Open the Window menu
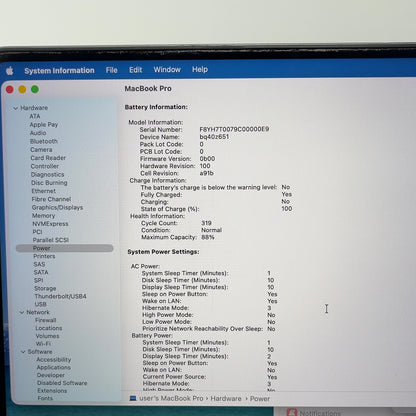 pos(167,70)
